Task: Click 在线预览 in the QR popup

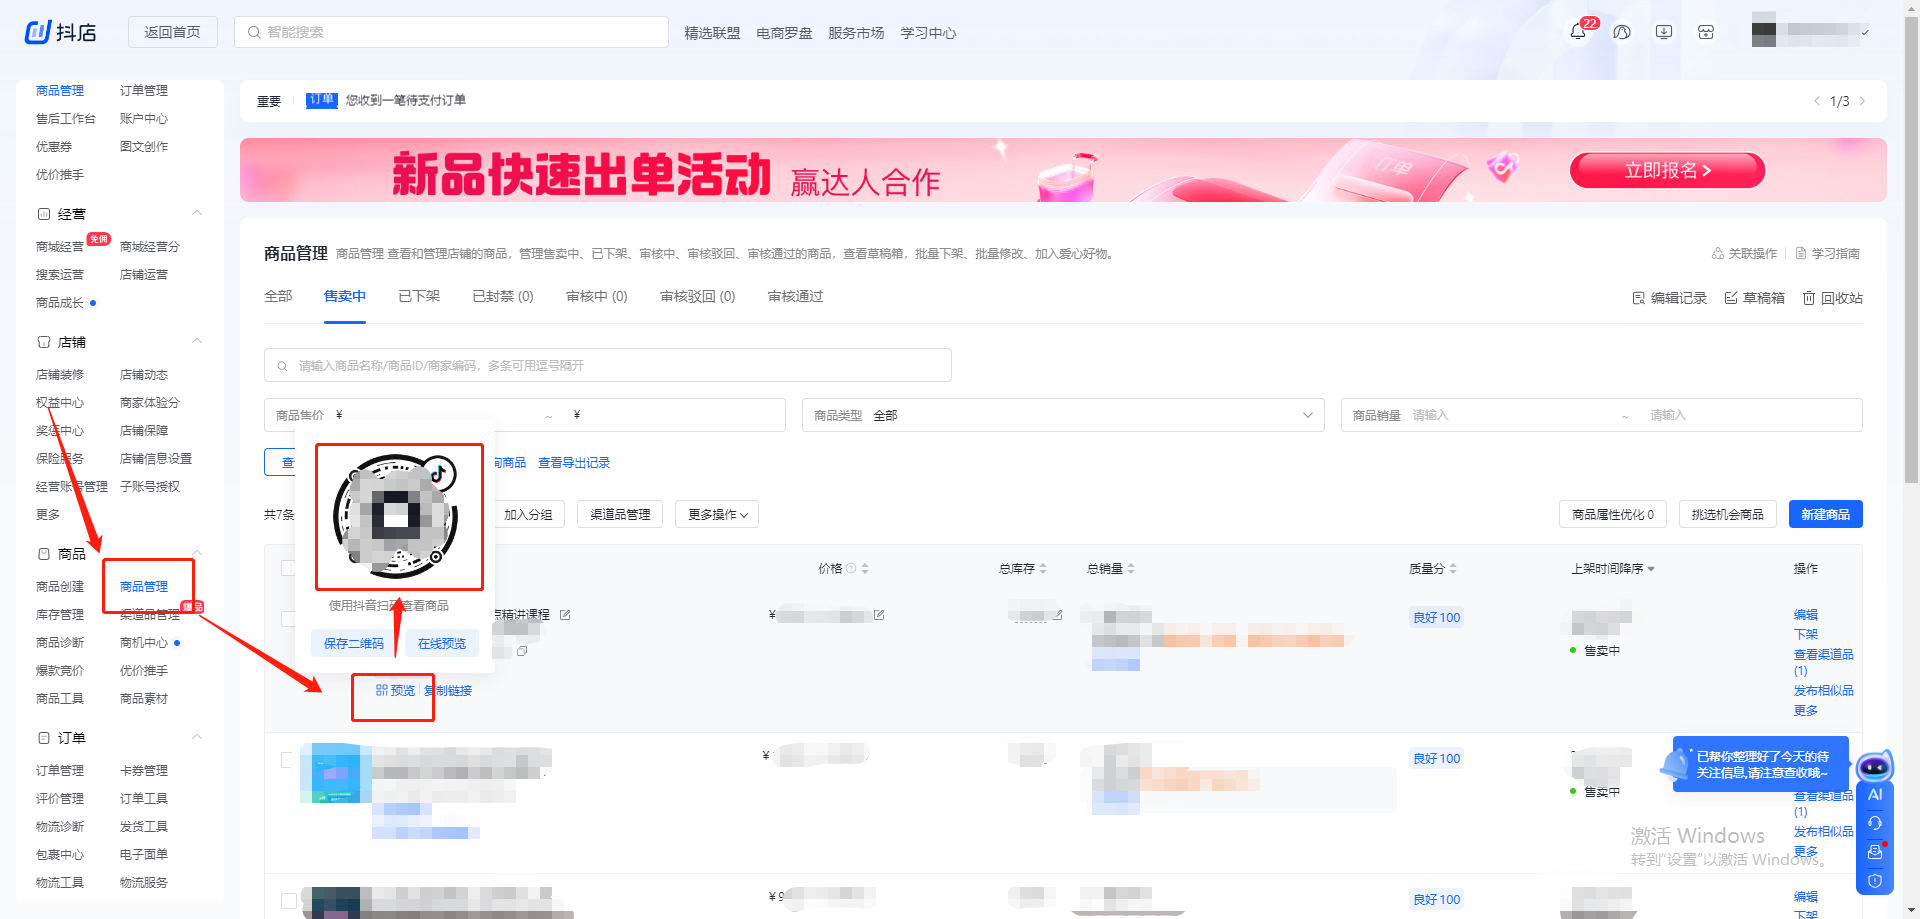Action: pyautogui.click(x=442, y=643)
